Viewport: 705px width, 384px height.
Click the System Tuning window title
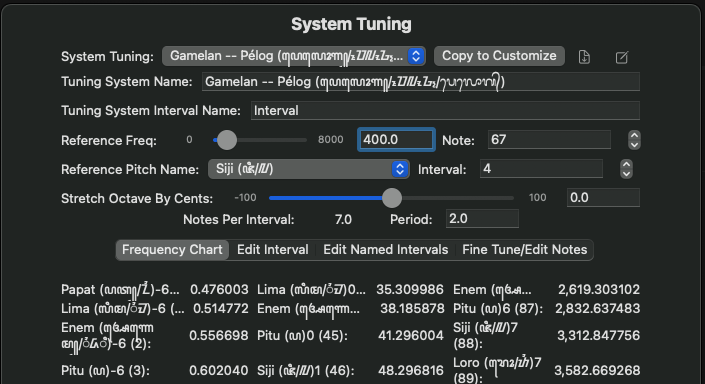(351, 24)
